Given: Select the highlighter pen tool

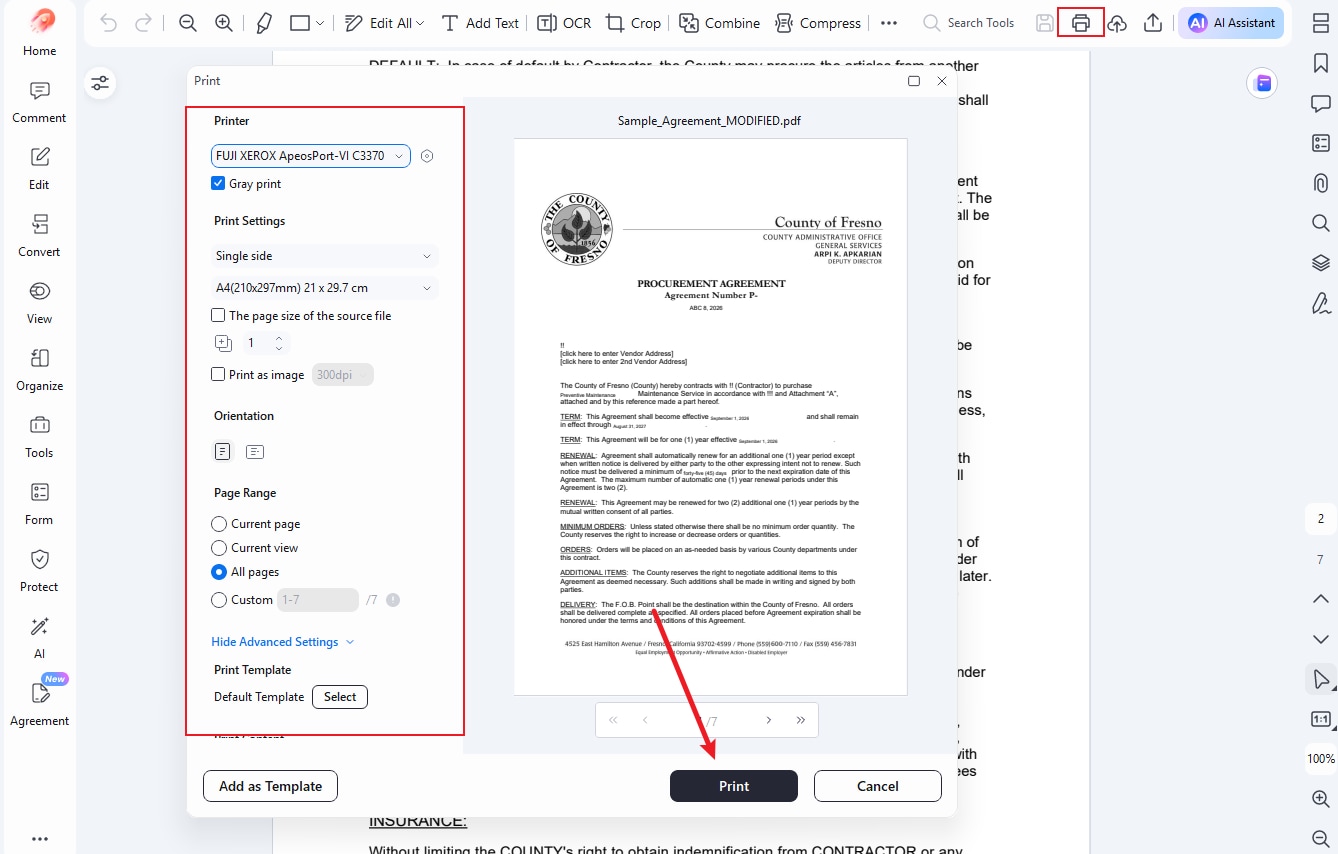Looking at the screenshot, I should point(264,23).
